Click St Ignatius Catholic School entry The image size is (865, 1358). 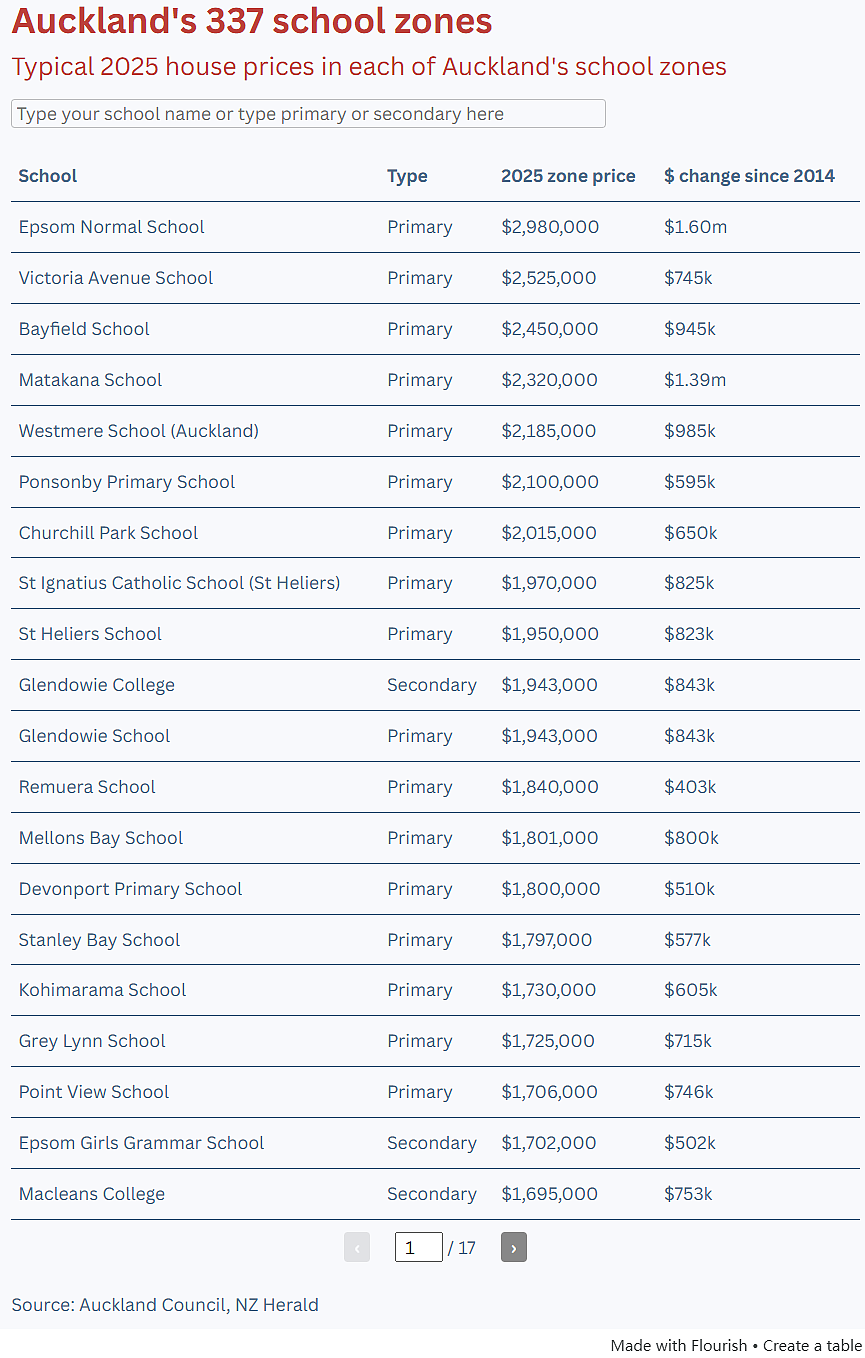pyautogui.click(x=179, y=583)
